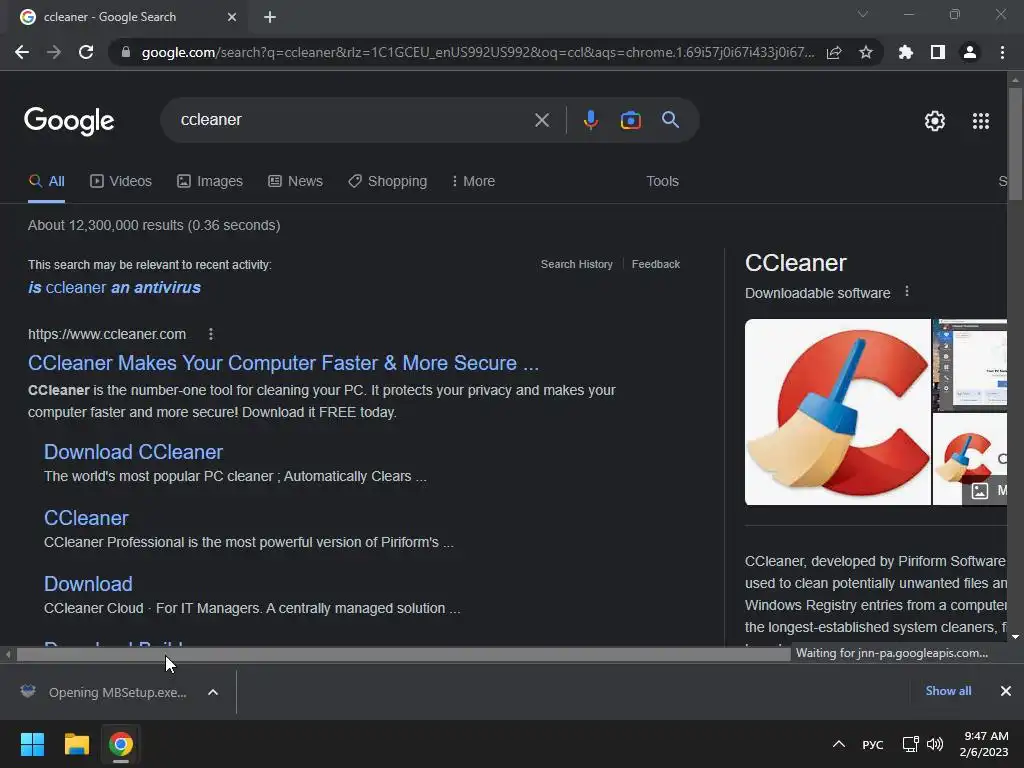This screenshot has width=1024, height=768.
Task: Open the Chrome three-dot menu
Action: [1002, 52]
